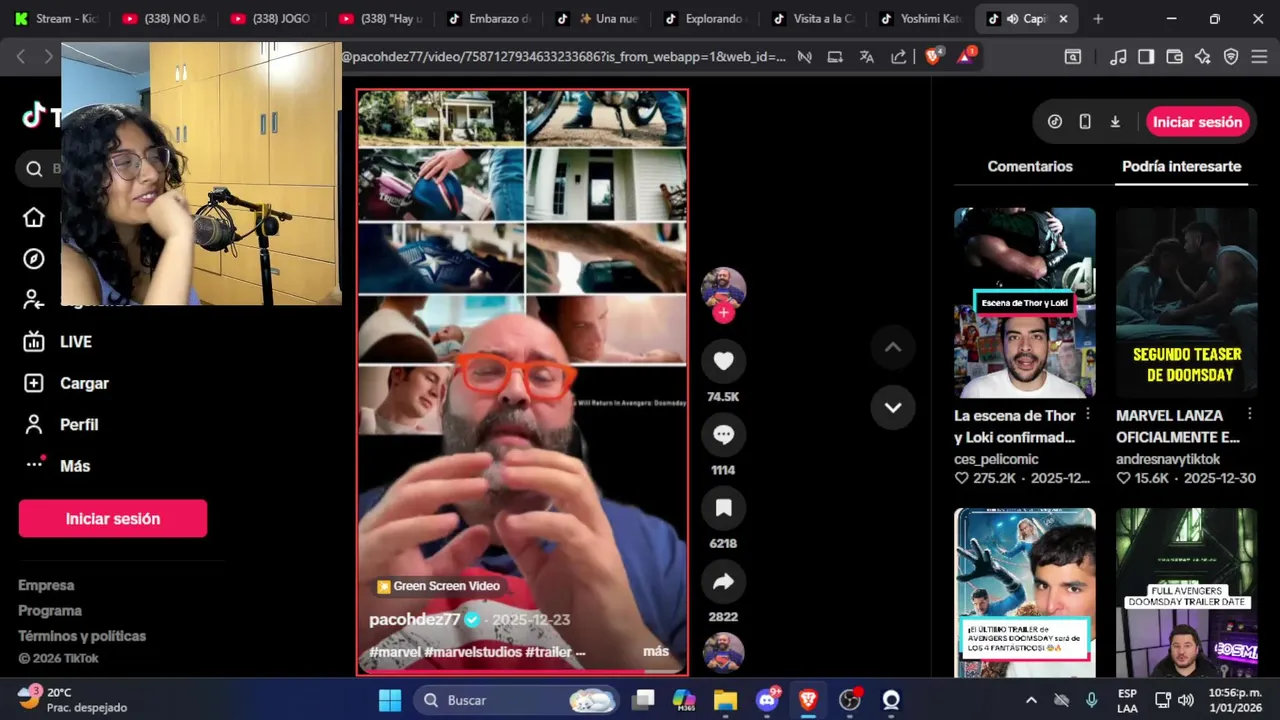Open Brave main hamburger menu

1259,57
